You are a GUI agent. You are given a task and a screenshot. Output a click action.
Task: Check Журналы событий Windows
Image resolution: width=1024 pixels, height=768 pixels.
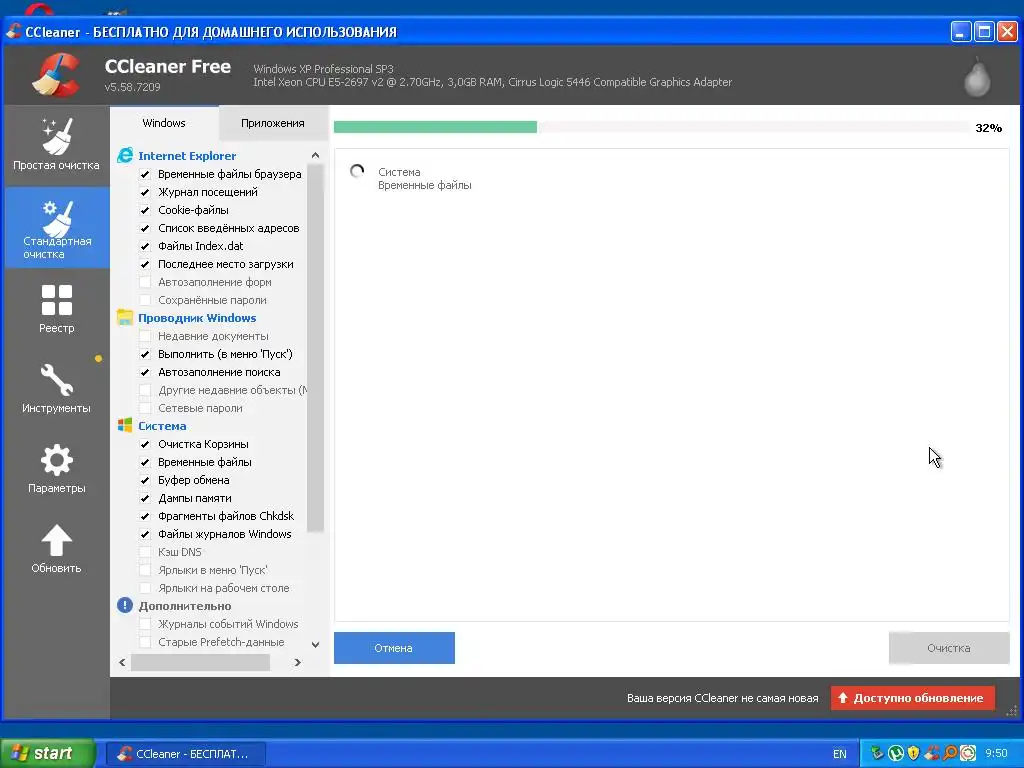pos(145,624)
